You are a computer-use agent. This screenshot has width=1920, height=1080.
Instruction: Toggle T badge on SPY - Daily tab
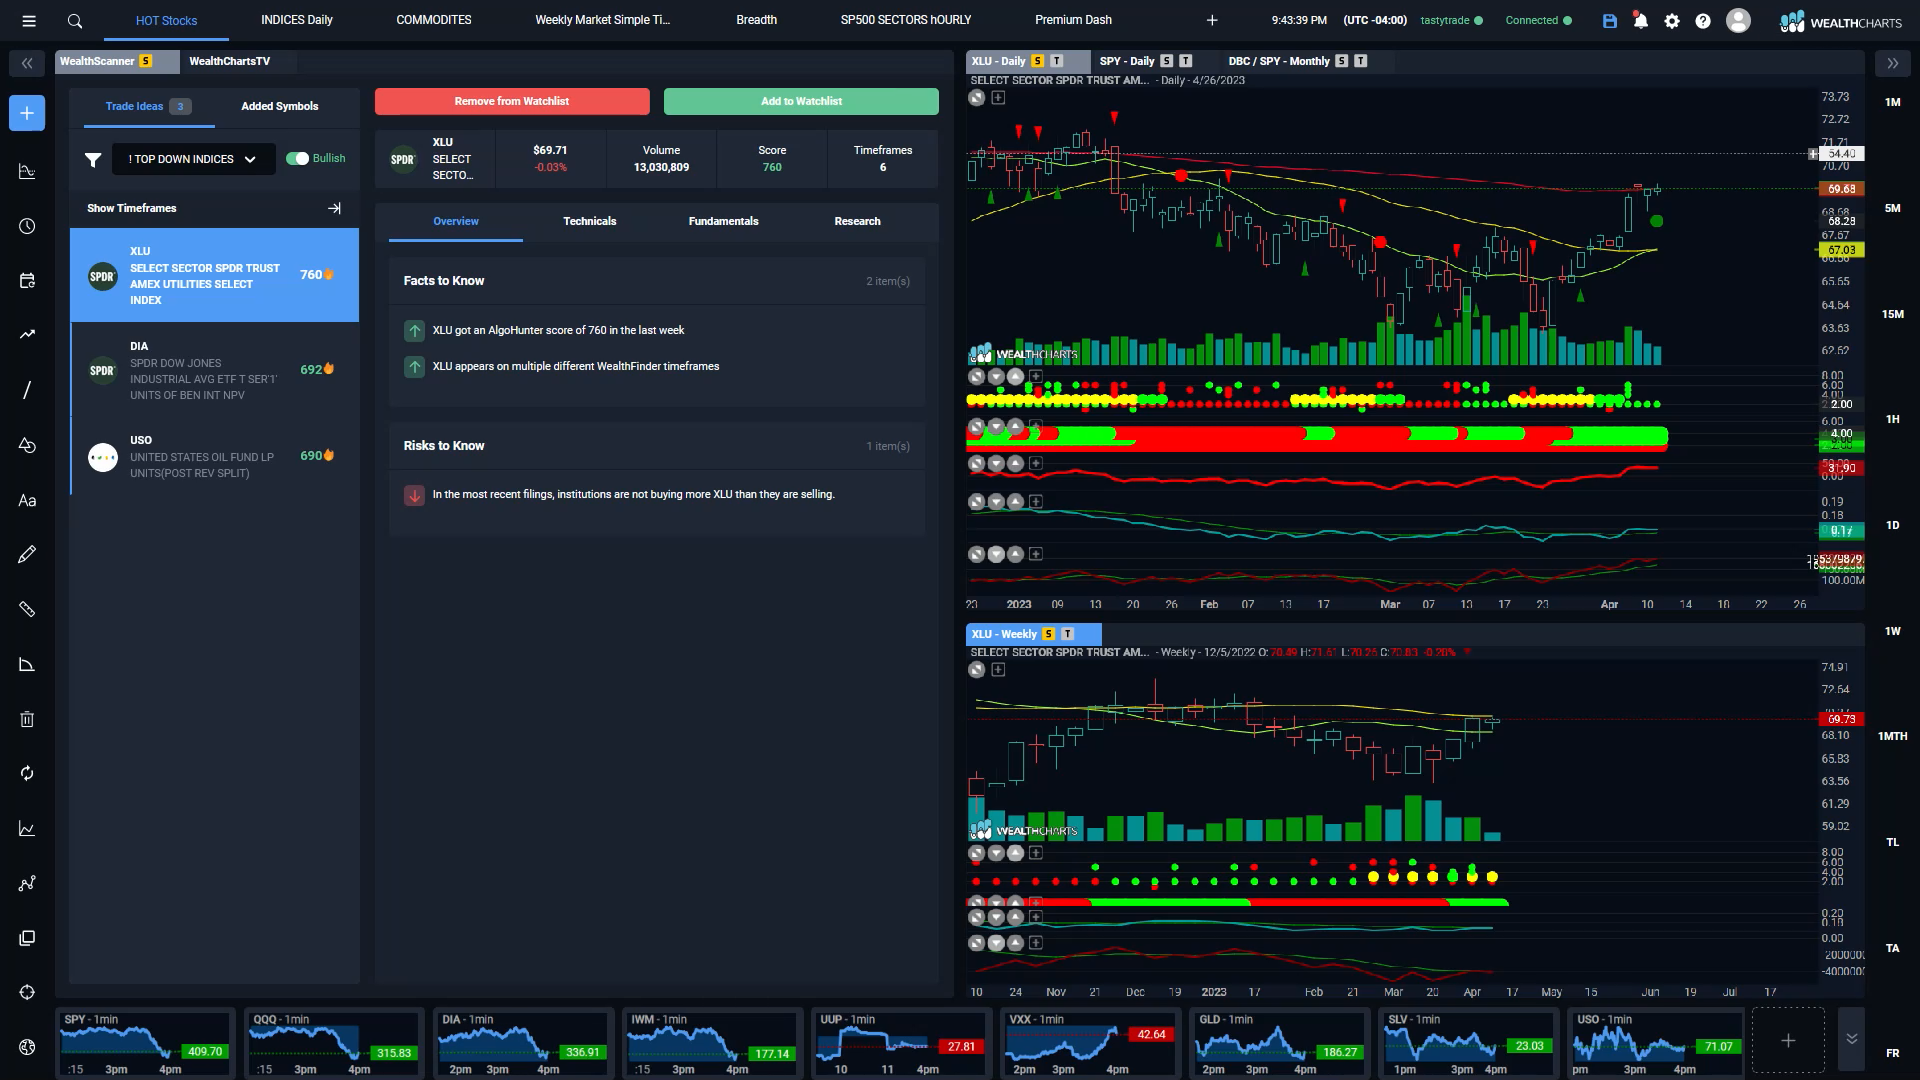click(1186, 61)
